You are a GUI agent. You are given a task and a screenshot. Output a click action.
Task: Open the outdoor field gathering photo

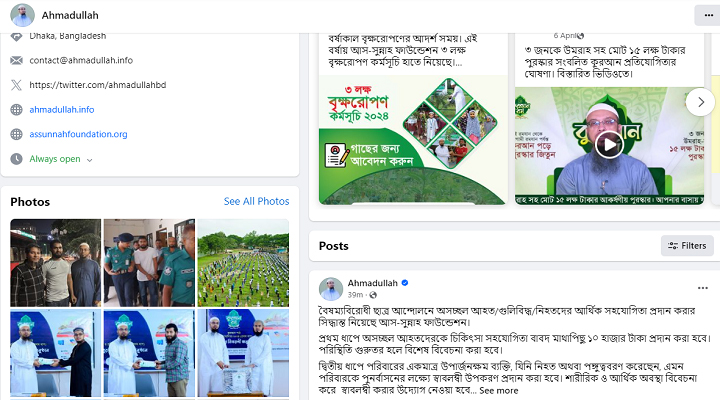[x=243, y=263]
